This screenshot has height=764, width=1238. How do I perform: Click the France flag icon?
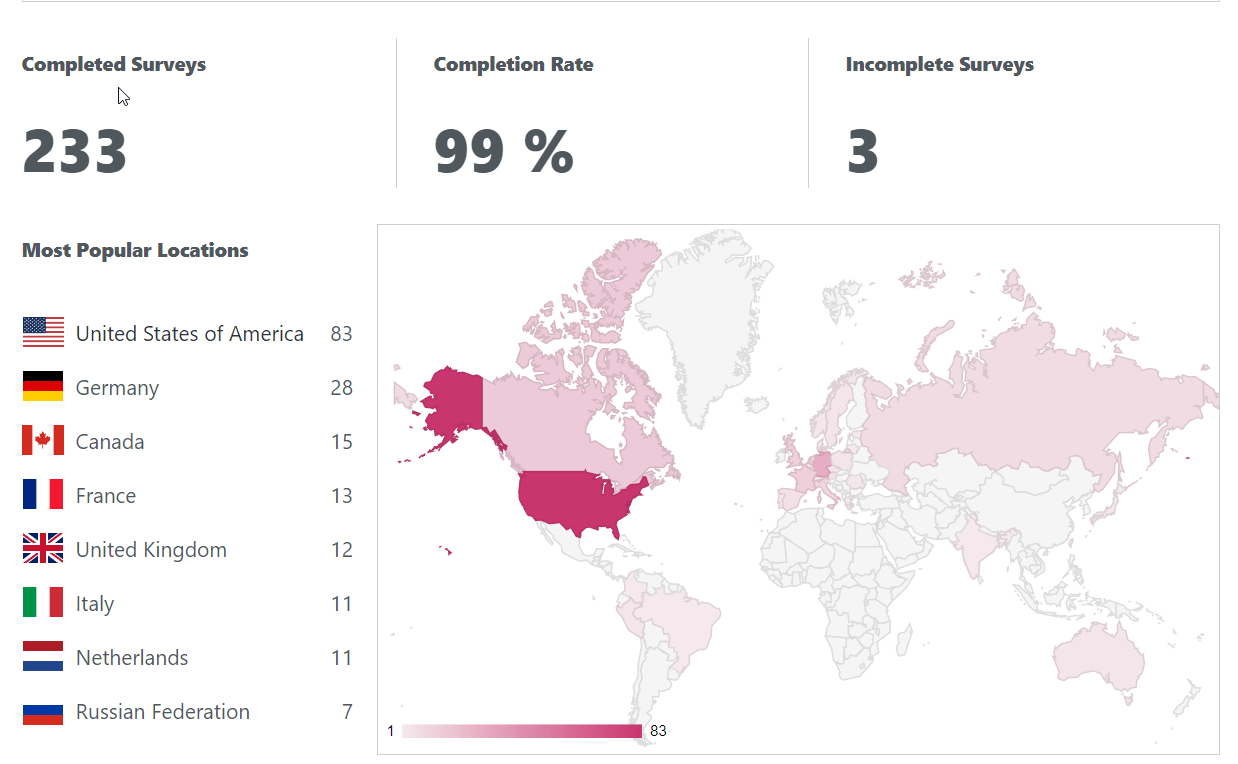(x=43, y=495)
